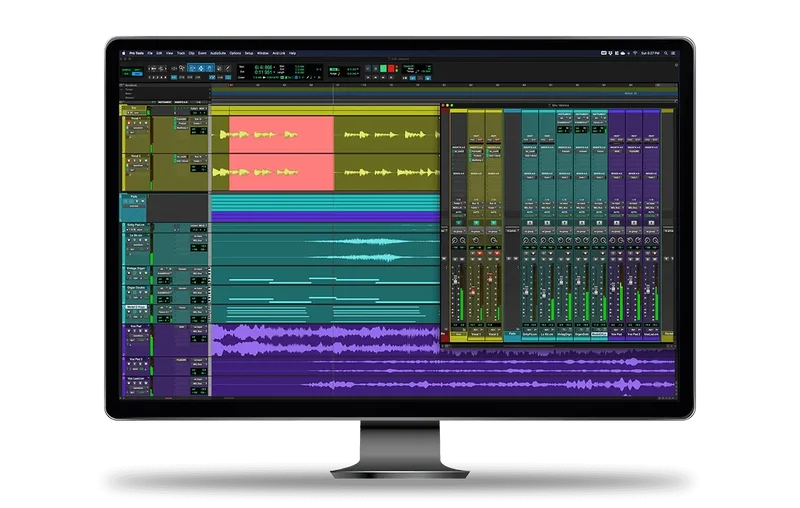This screenshot has width=800, height=508.
Task: Click the Fast Forward transport button
Action: [x=383, y=78]
